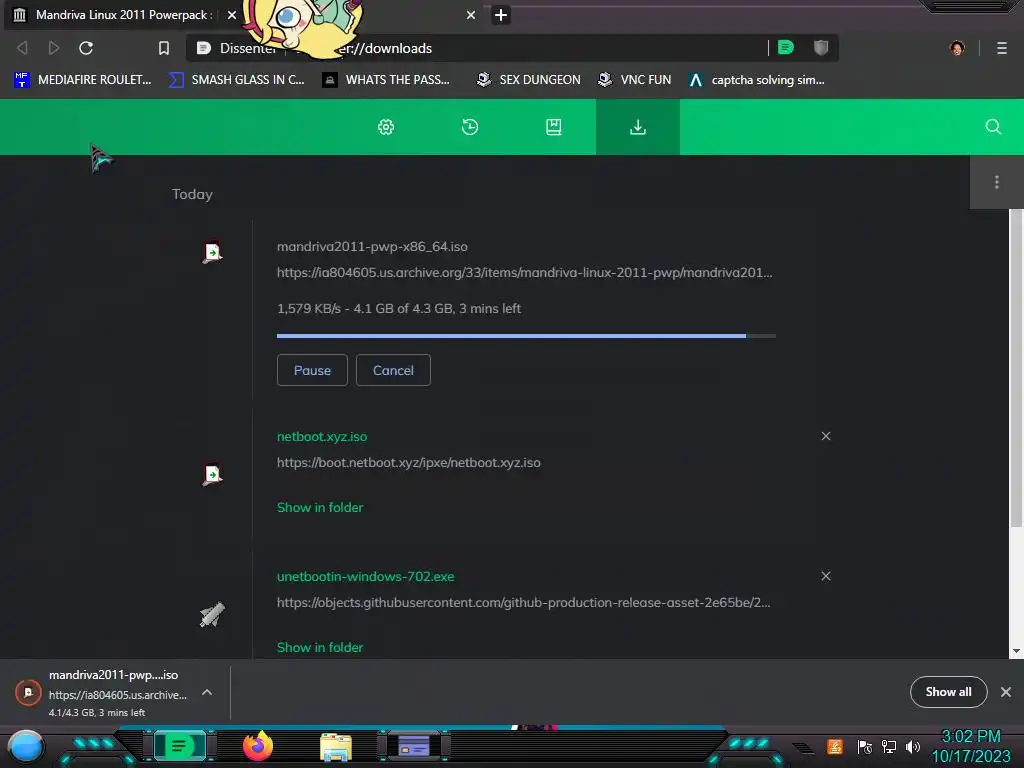Click the mandriva2011-pwp-x86_64.iso file name

372,247
